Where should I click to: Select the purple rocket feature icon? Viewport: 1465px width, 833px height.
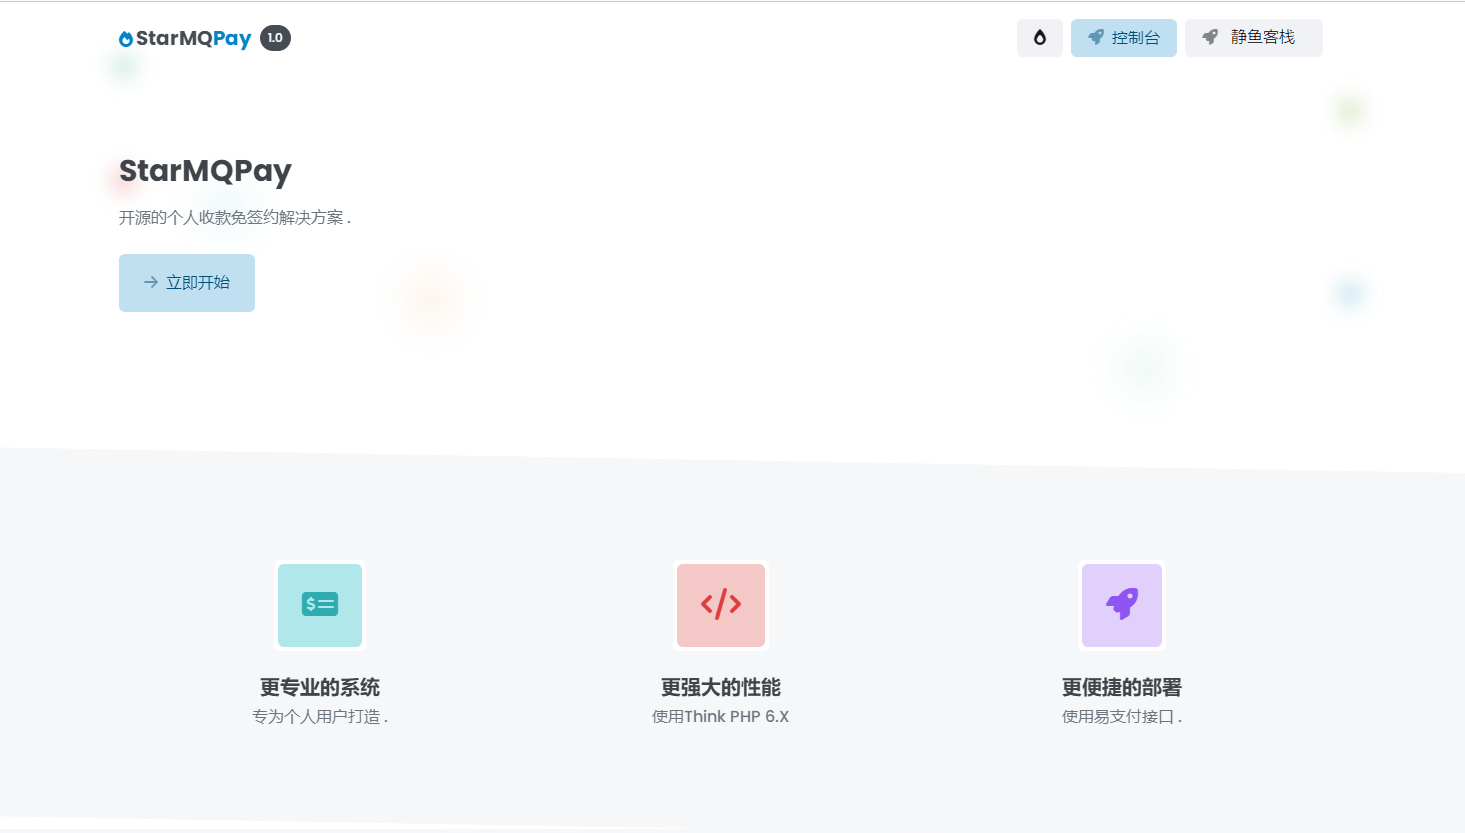[1122, 605]
